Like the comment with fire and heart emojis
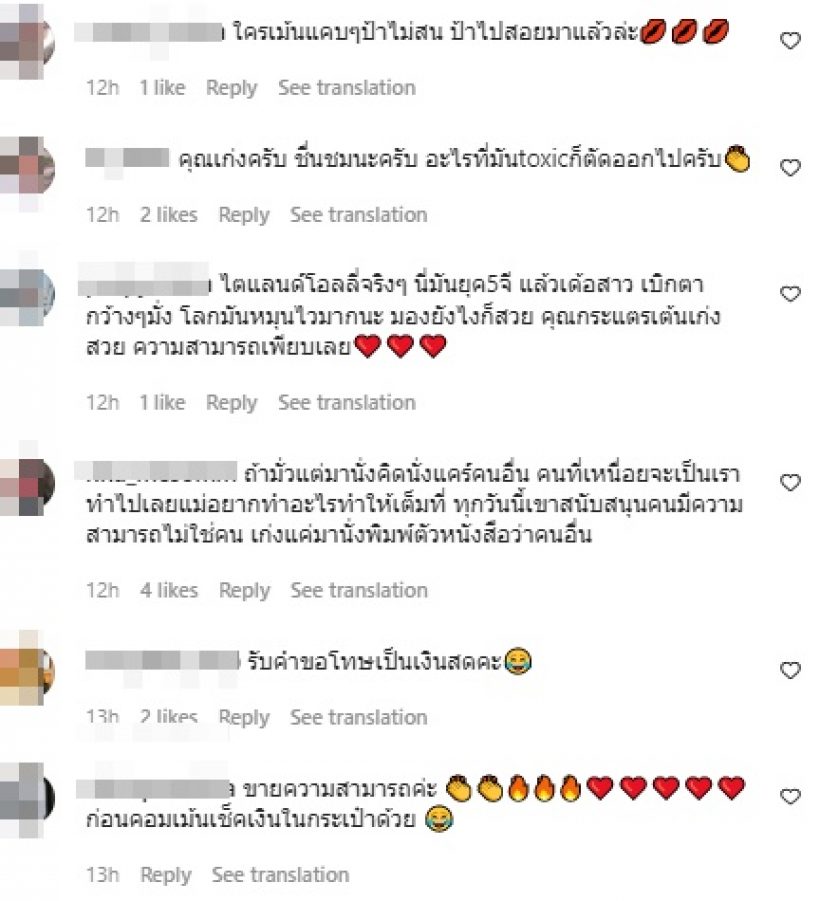The width and height of the screenshot is (820, 901). click(790, 796)
